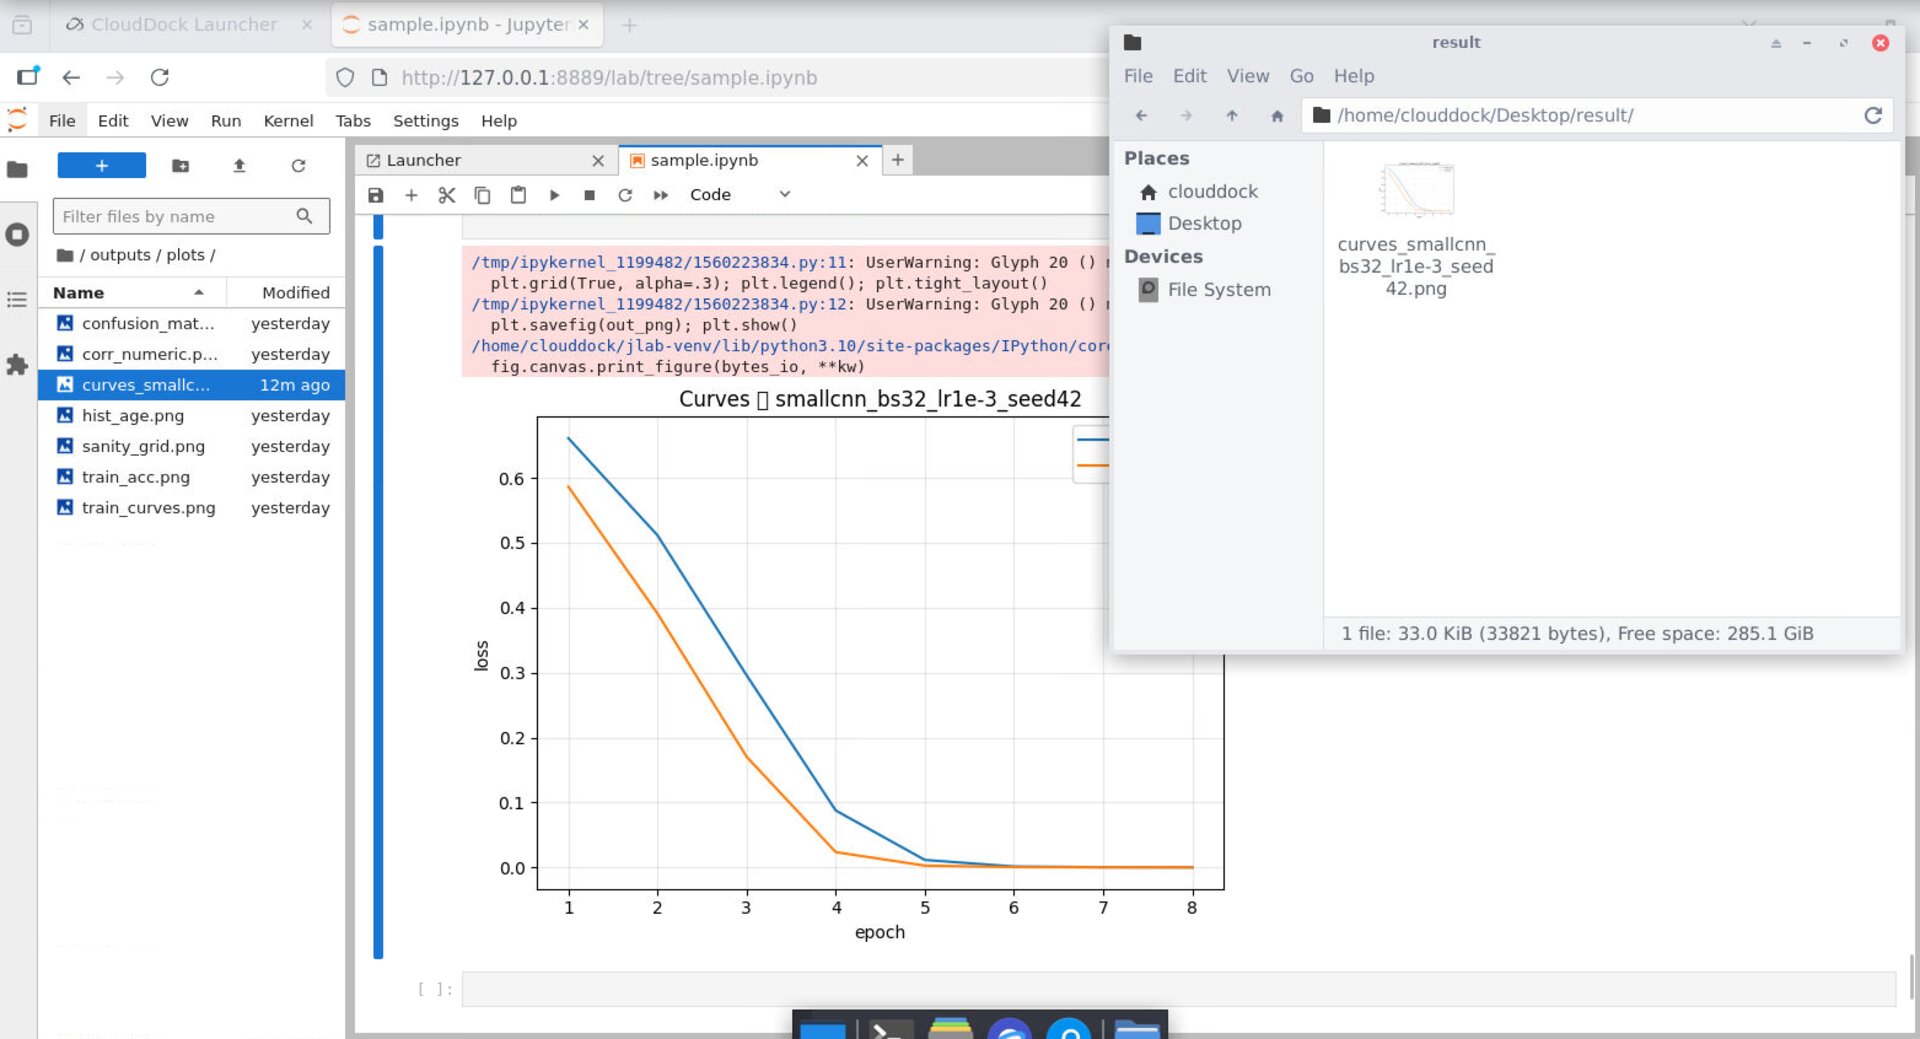Navigate to the outputs folder in breadcrumb

tap(120, 254)
